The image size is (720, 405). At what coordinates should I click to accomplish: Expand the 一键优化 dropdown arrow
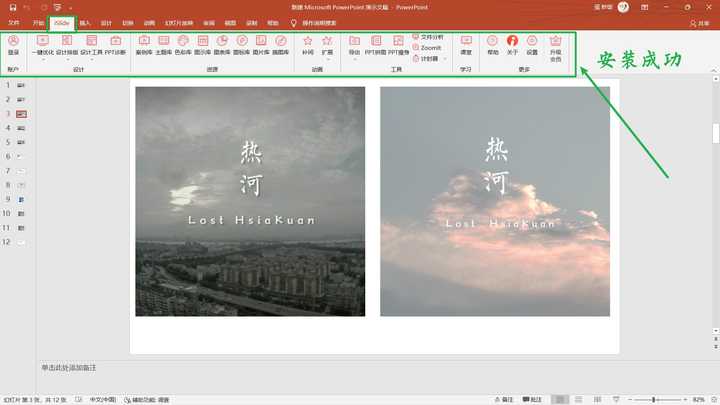[43, 60]
